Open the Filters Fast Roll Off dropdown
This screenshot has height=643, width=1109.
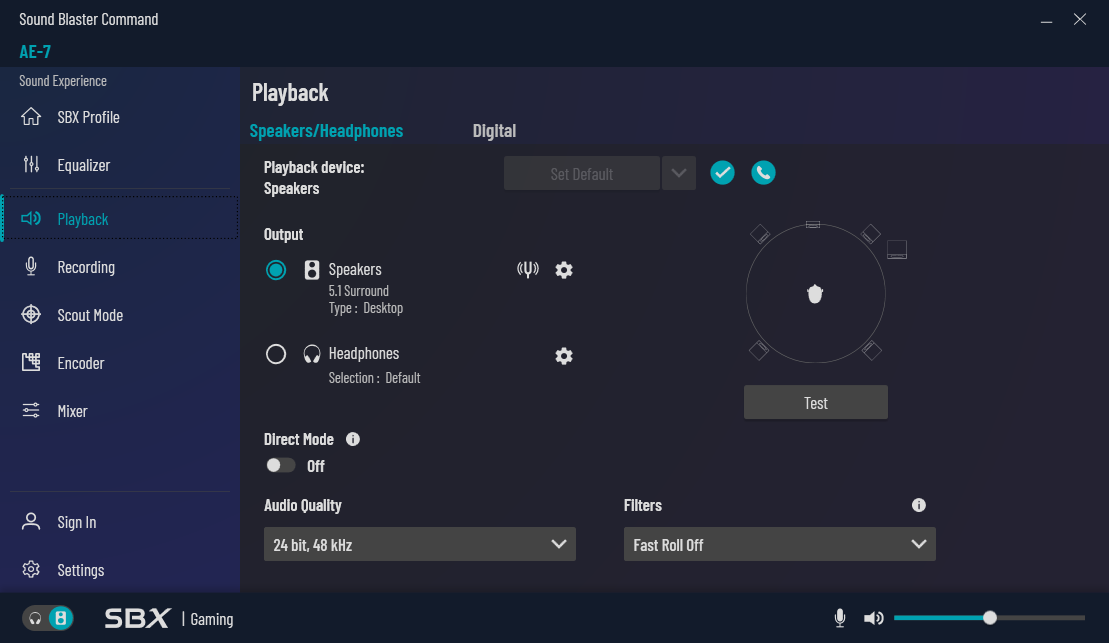(780, 544)
